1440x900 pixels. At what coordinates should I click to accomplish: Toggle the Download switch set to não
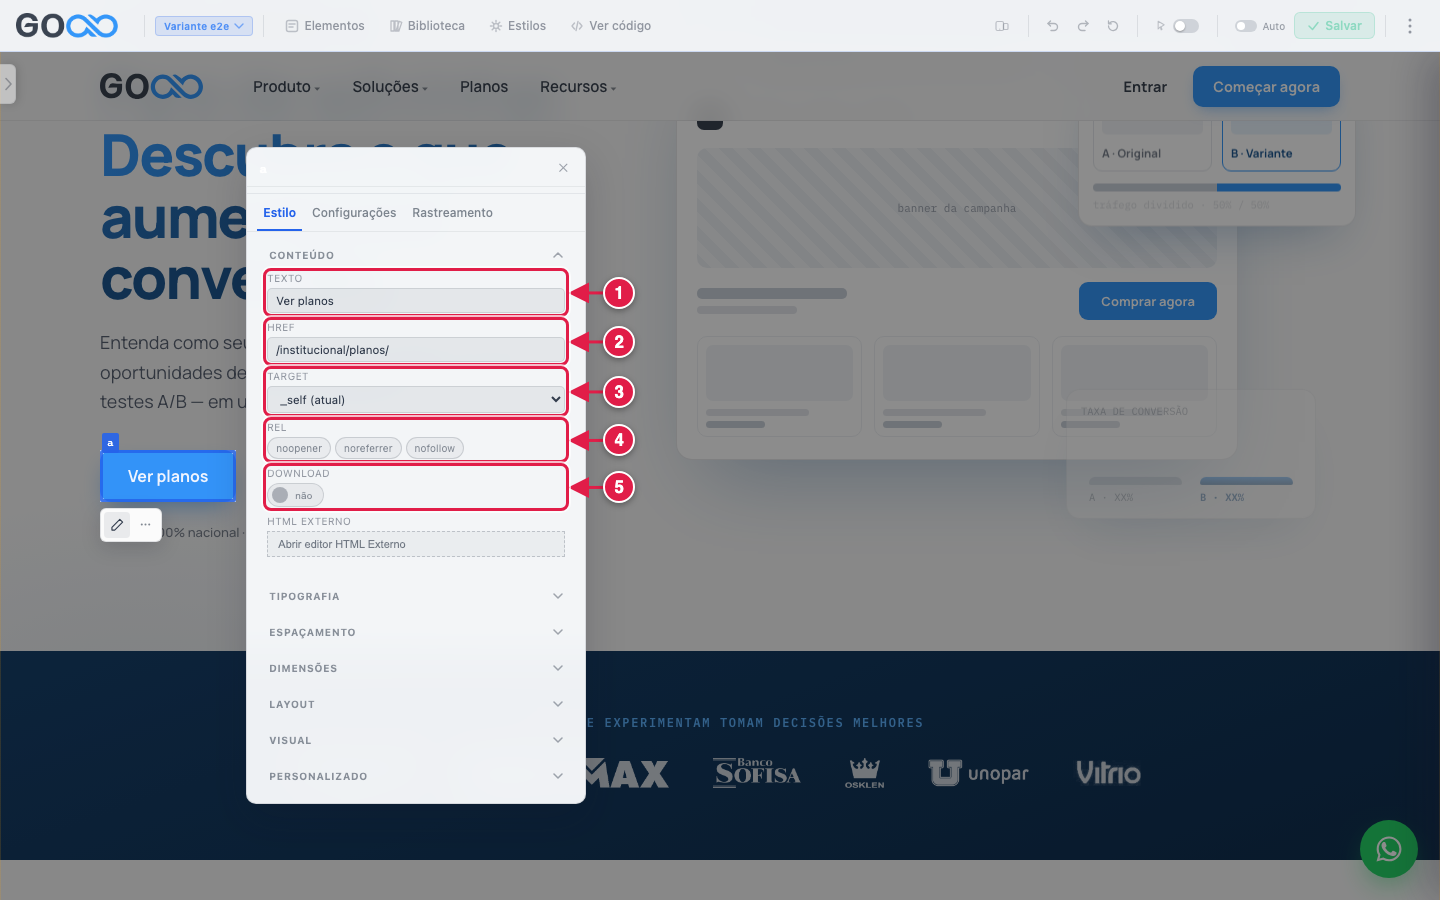[x=295, y=495]
